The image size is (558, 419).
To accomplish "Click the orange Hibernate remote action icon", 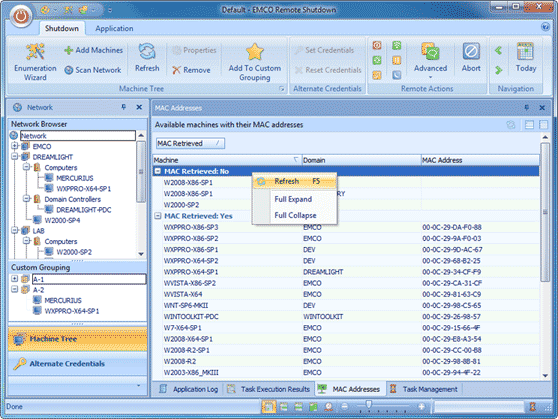I will (x=396, y=60).
